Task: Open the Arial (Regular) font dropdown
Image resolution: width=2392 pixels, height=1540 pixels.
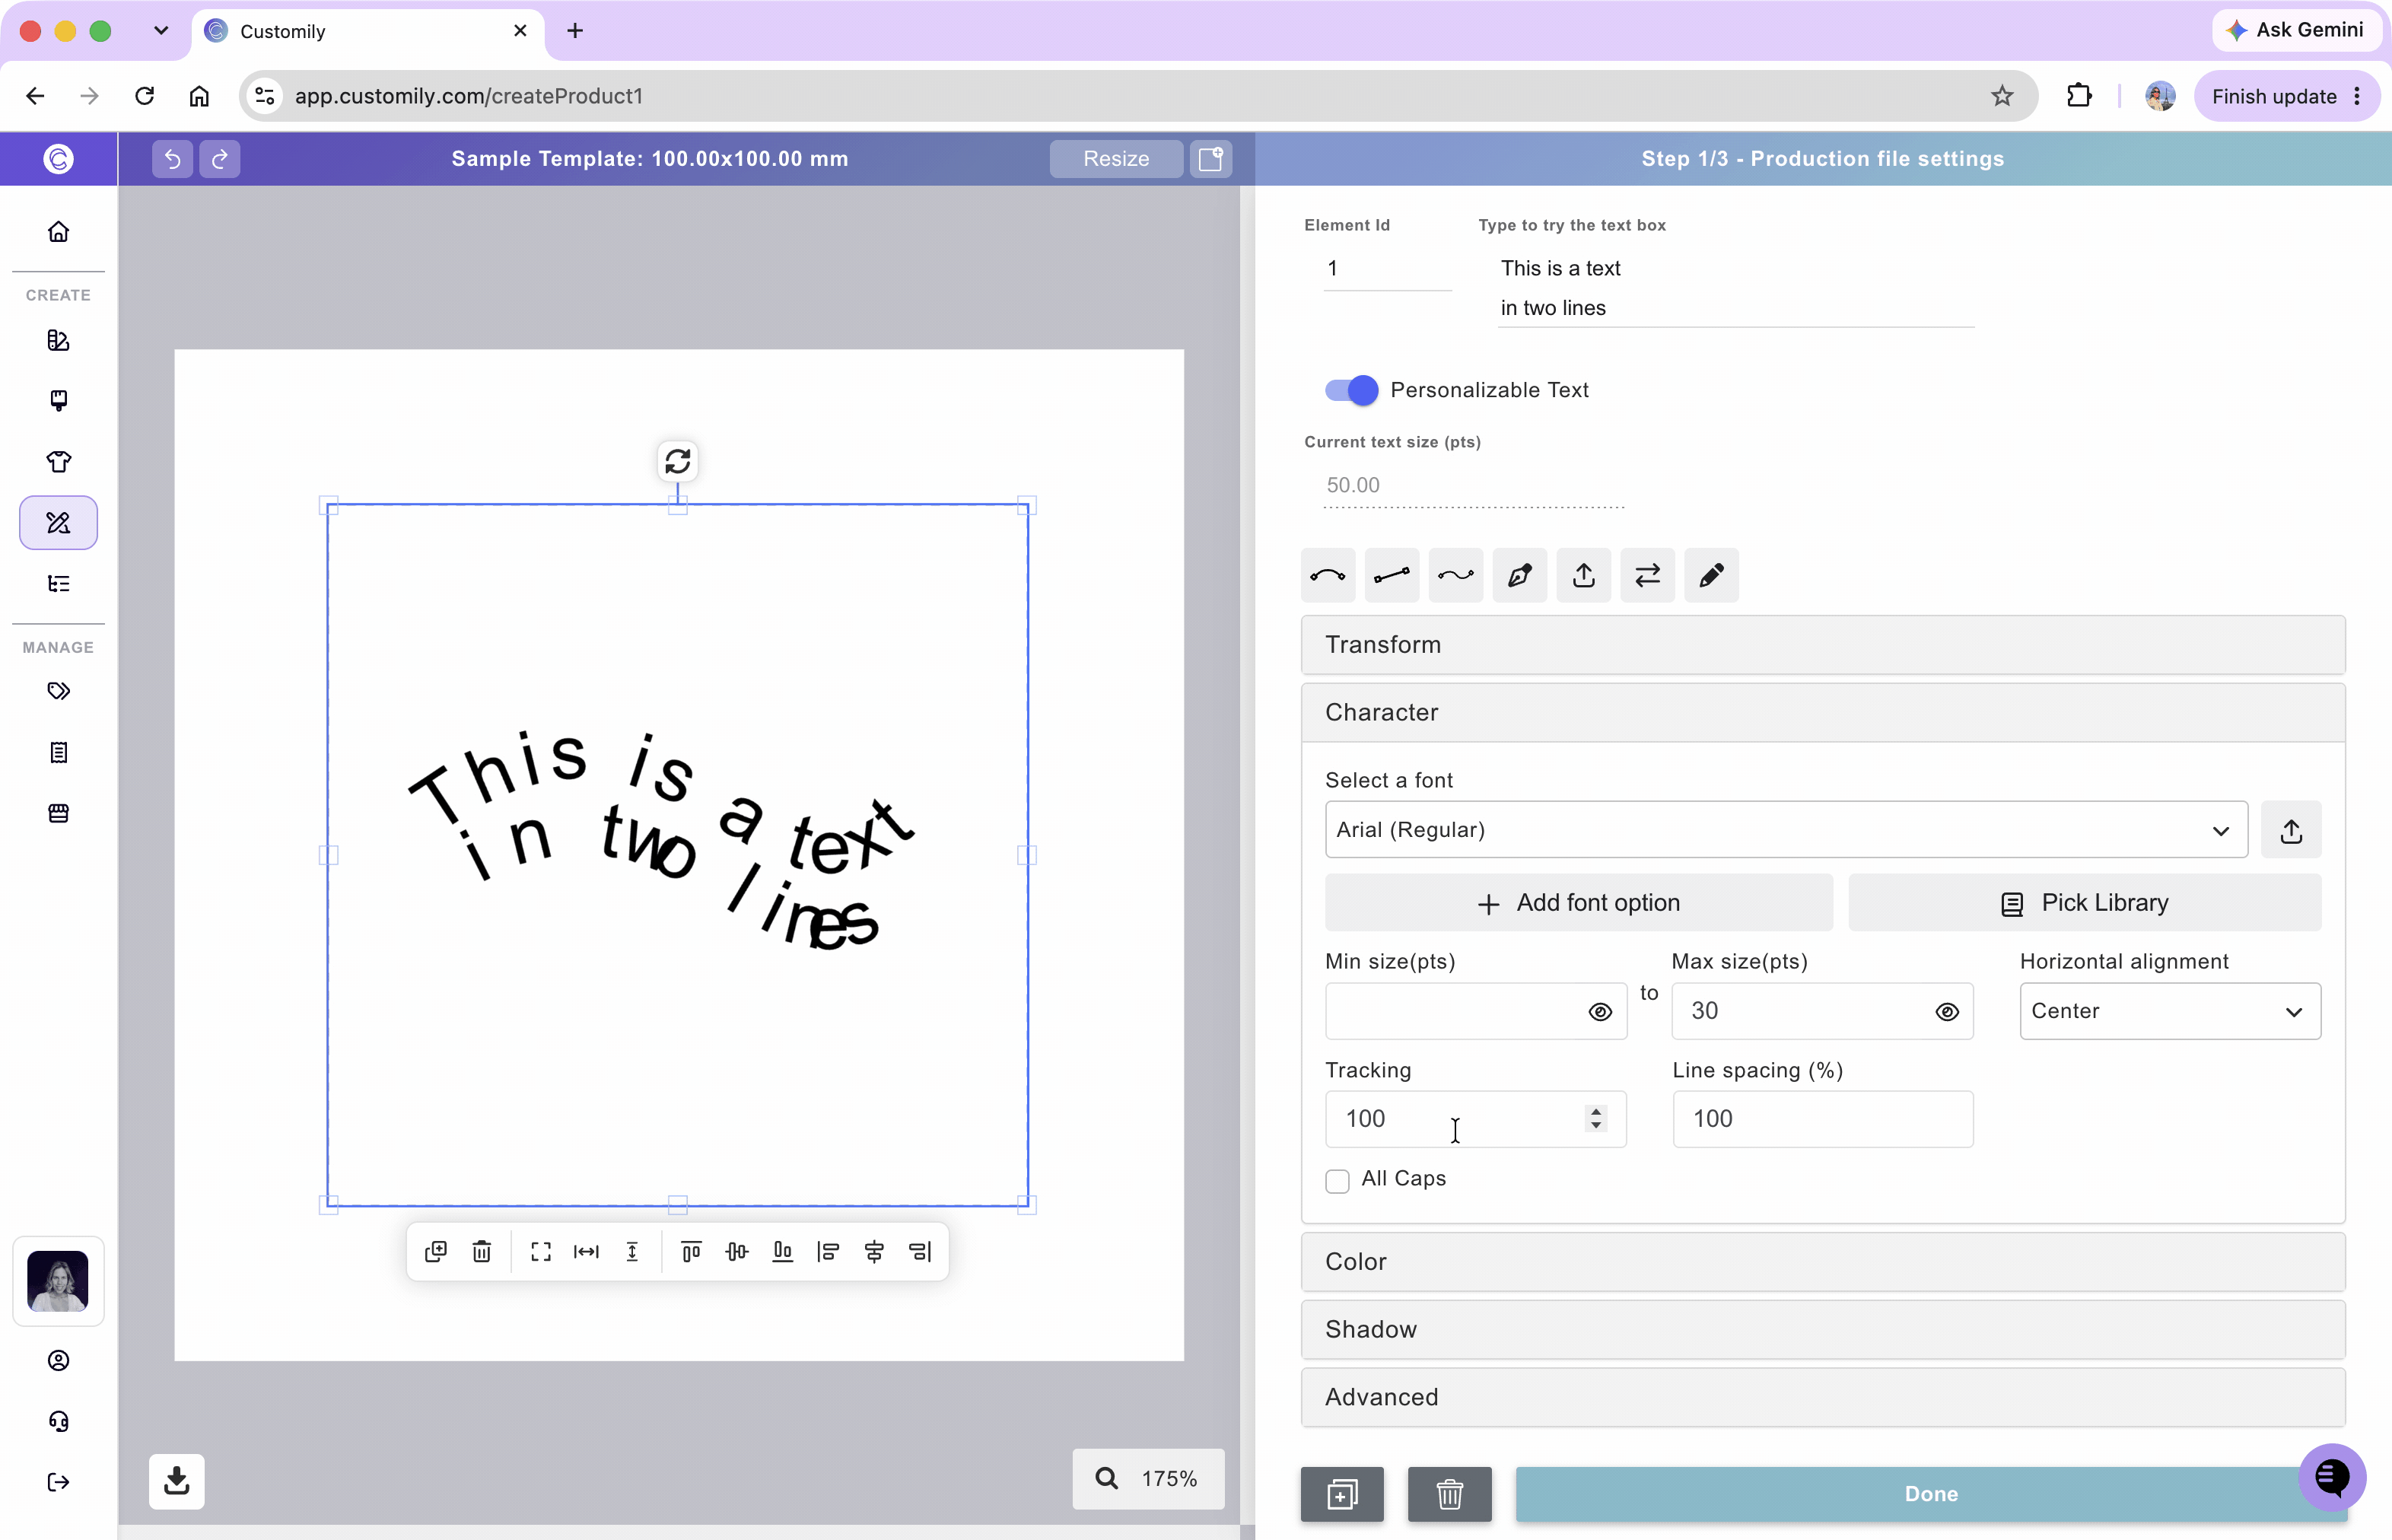Action: 1786,830
